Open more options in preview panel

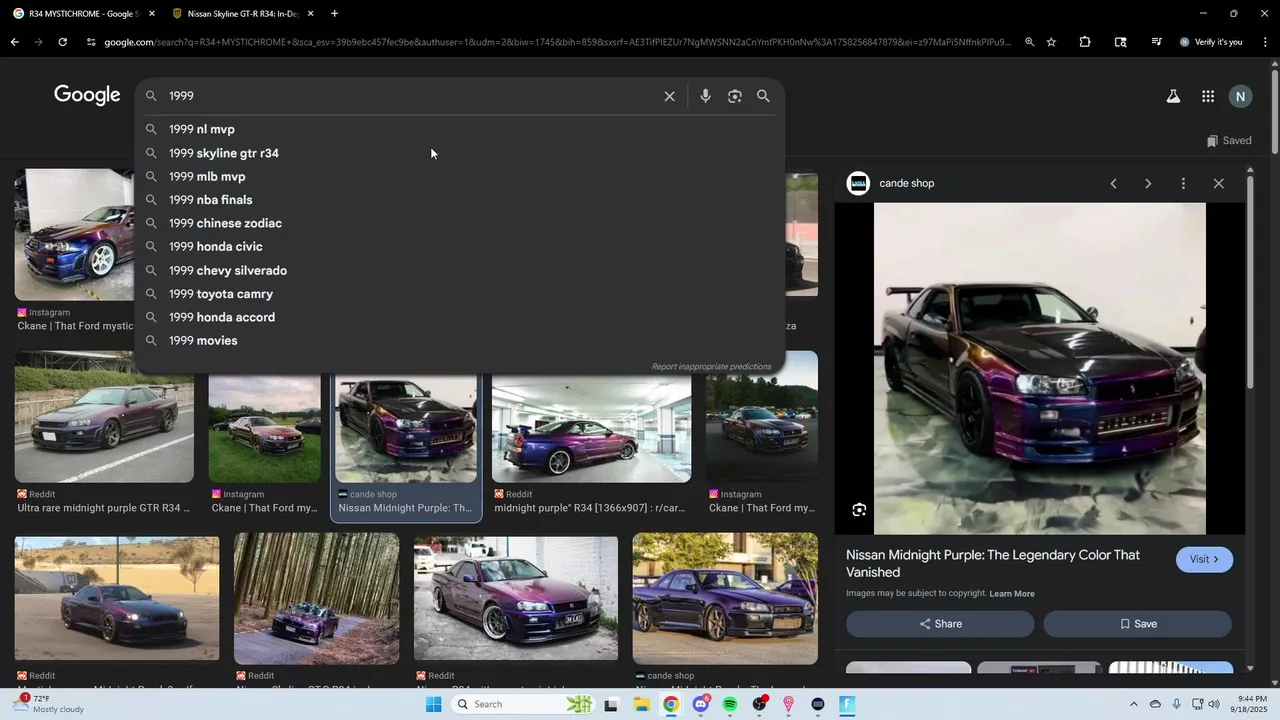click(1183, 183)
